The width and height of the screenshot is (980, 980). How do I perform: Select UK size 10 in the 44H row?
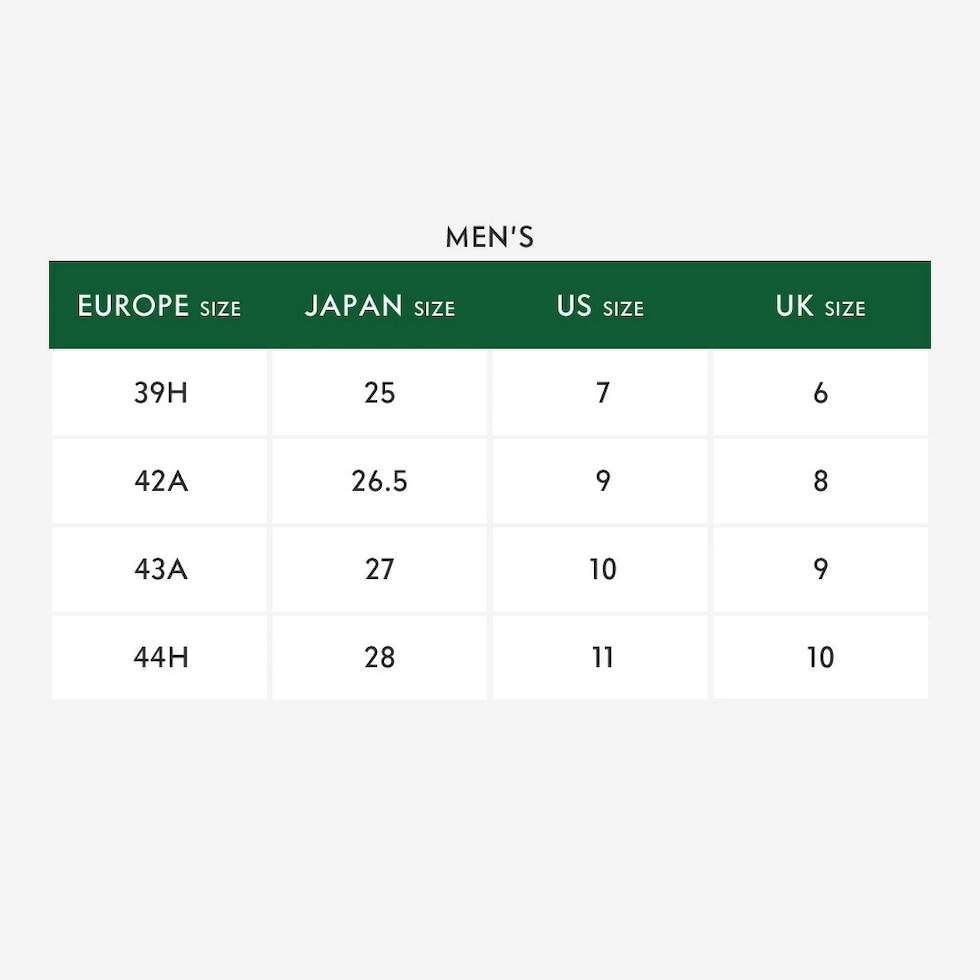tap(820, 657)
